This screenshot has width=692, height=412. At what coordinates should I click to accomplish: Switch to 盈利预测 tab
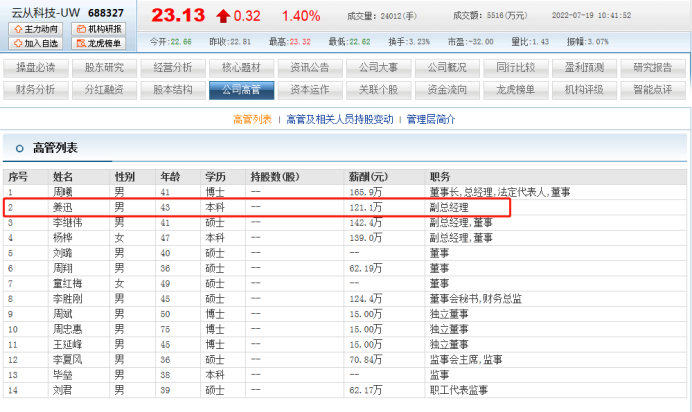point(584,68)
